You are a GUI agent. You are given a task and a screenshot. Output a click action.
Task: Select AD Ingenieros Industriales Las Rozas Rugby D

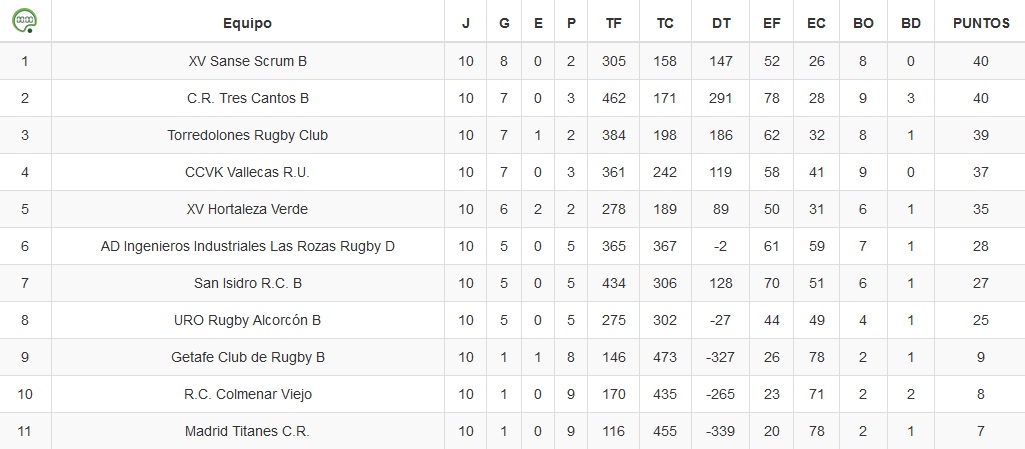coord(247,246)
